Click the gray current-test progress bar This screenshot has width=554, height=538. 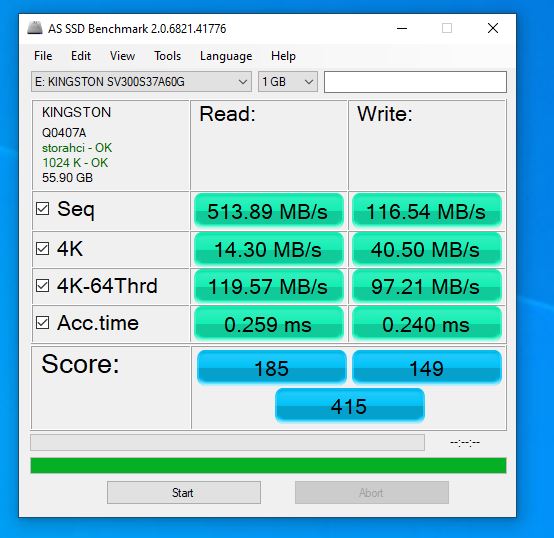[x=228, y=443]
